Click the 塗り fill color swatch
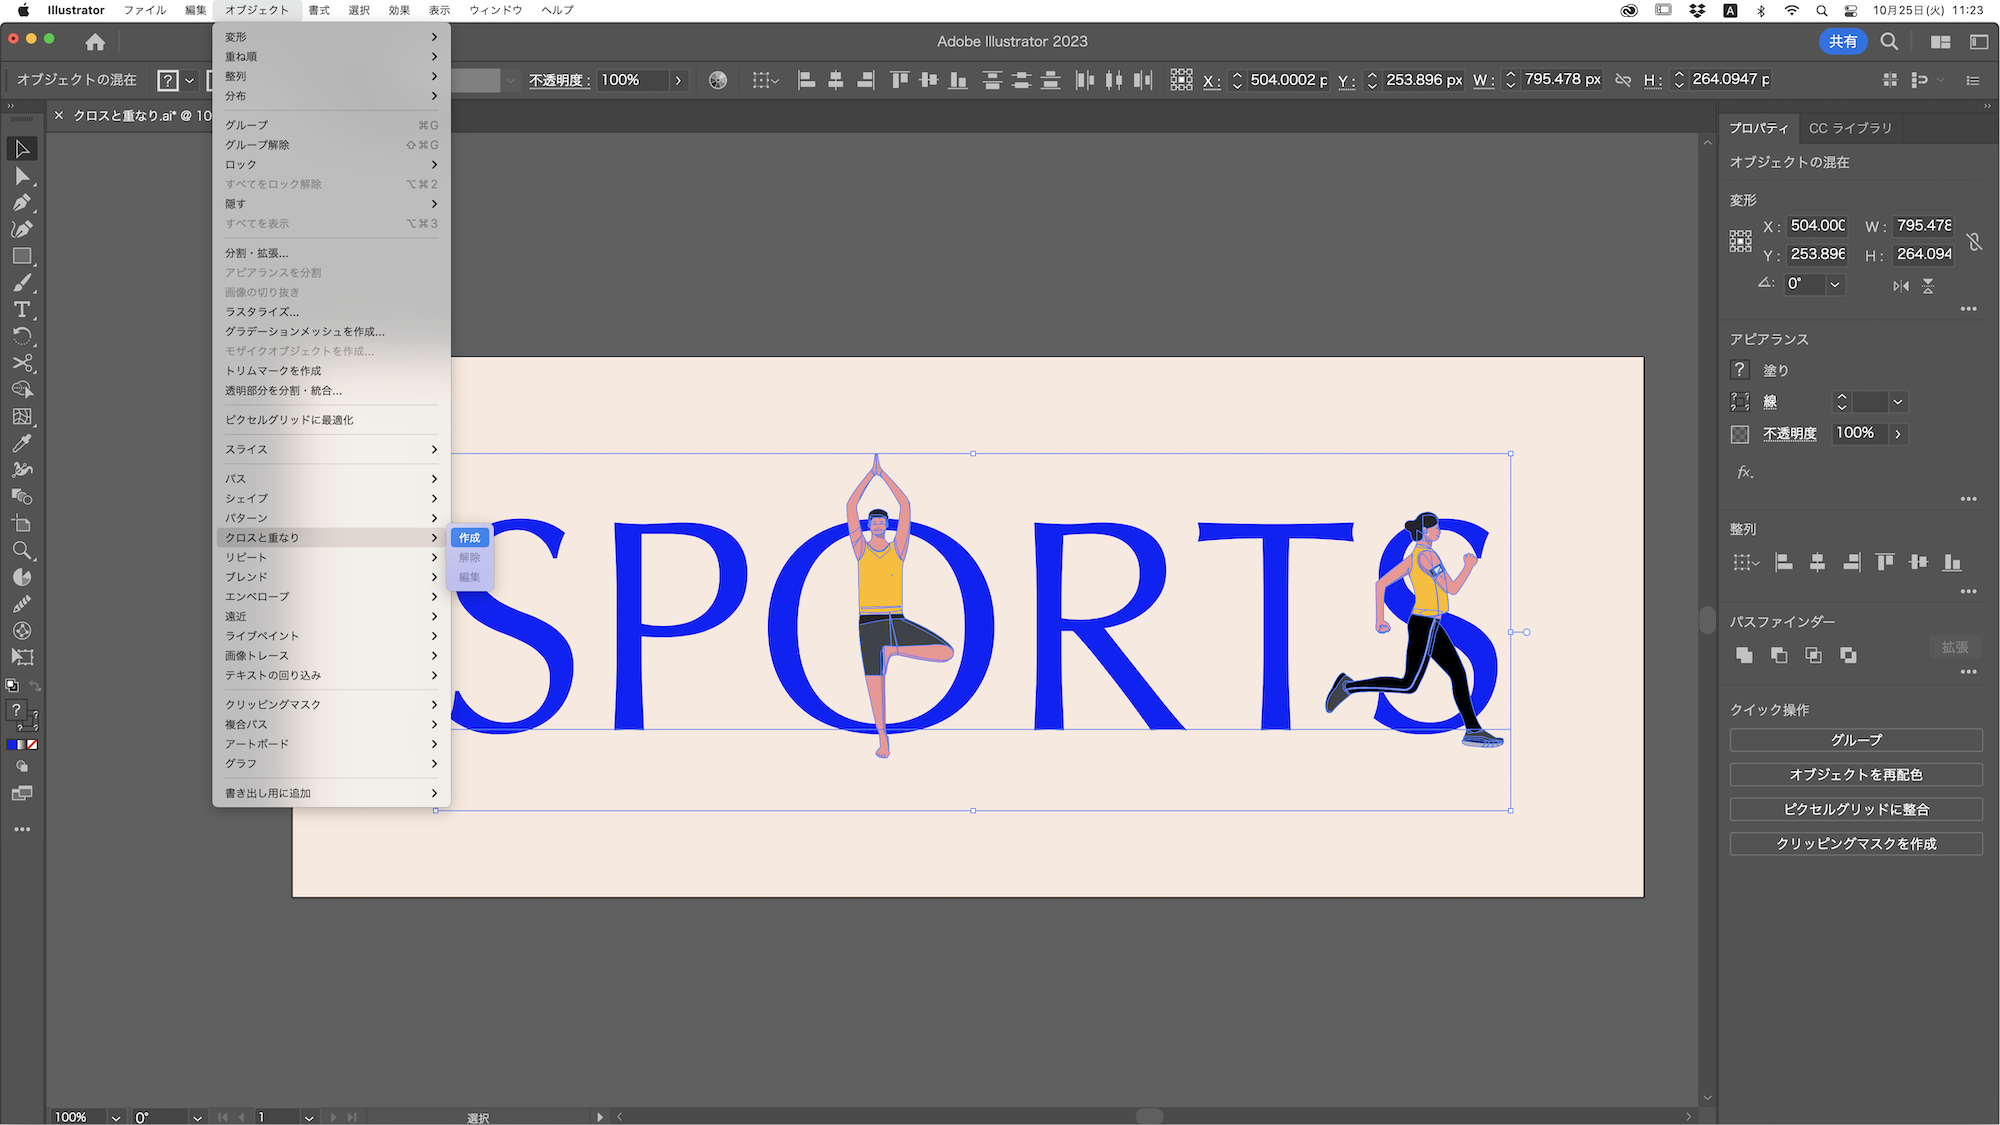 point(1740,370)
